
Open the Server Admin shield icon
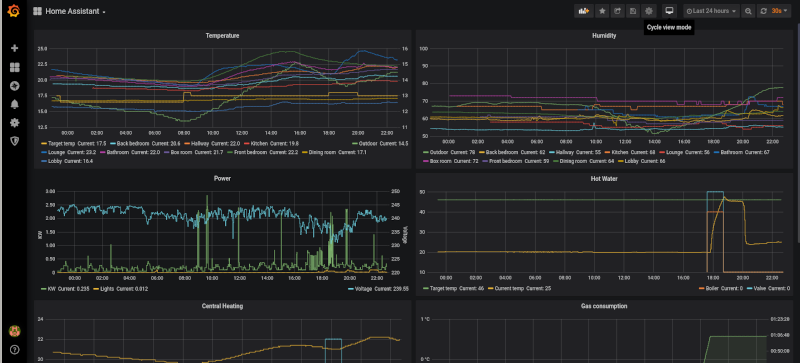(x=15, y=141)
